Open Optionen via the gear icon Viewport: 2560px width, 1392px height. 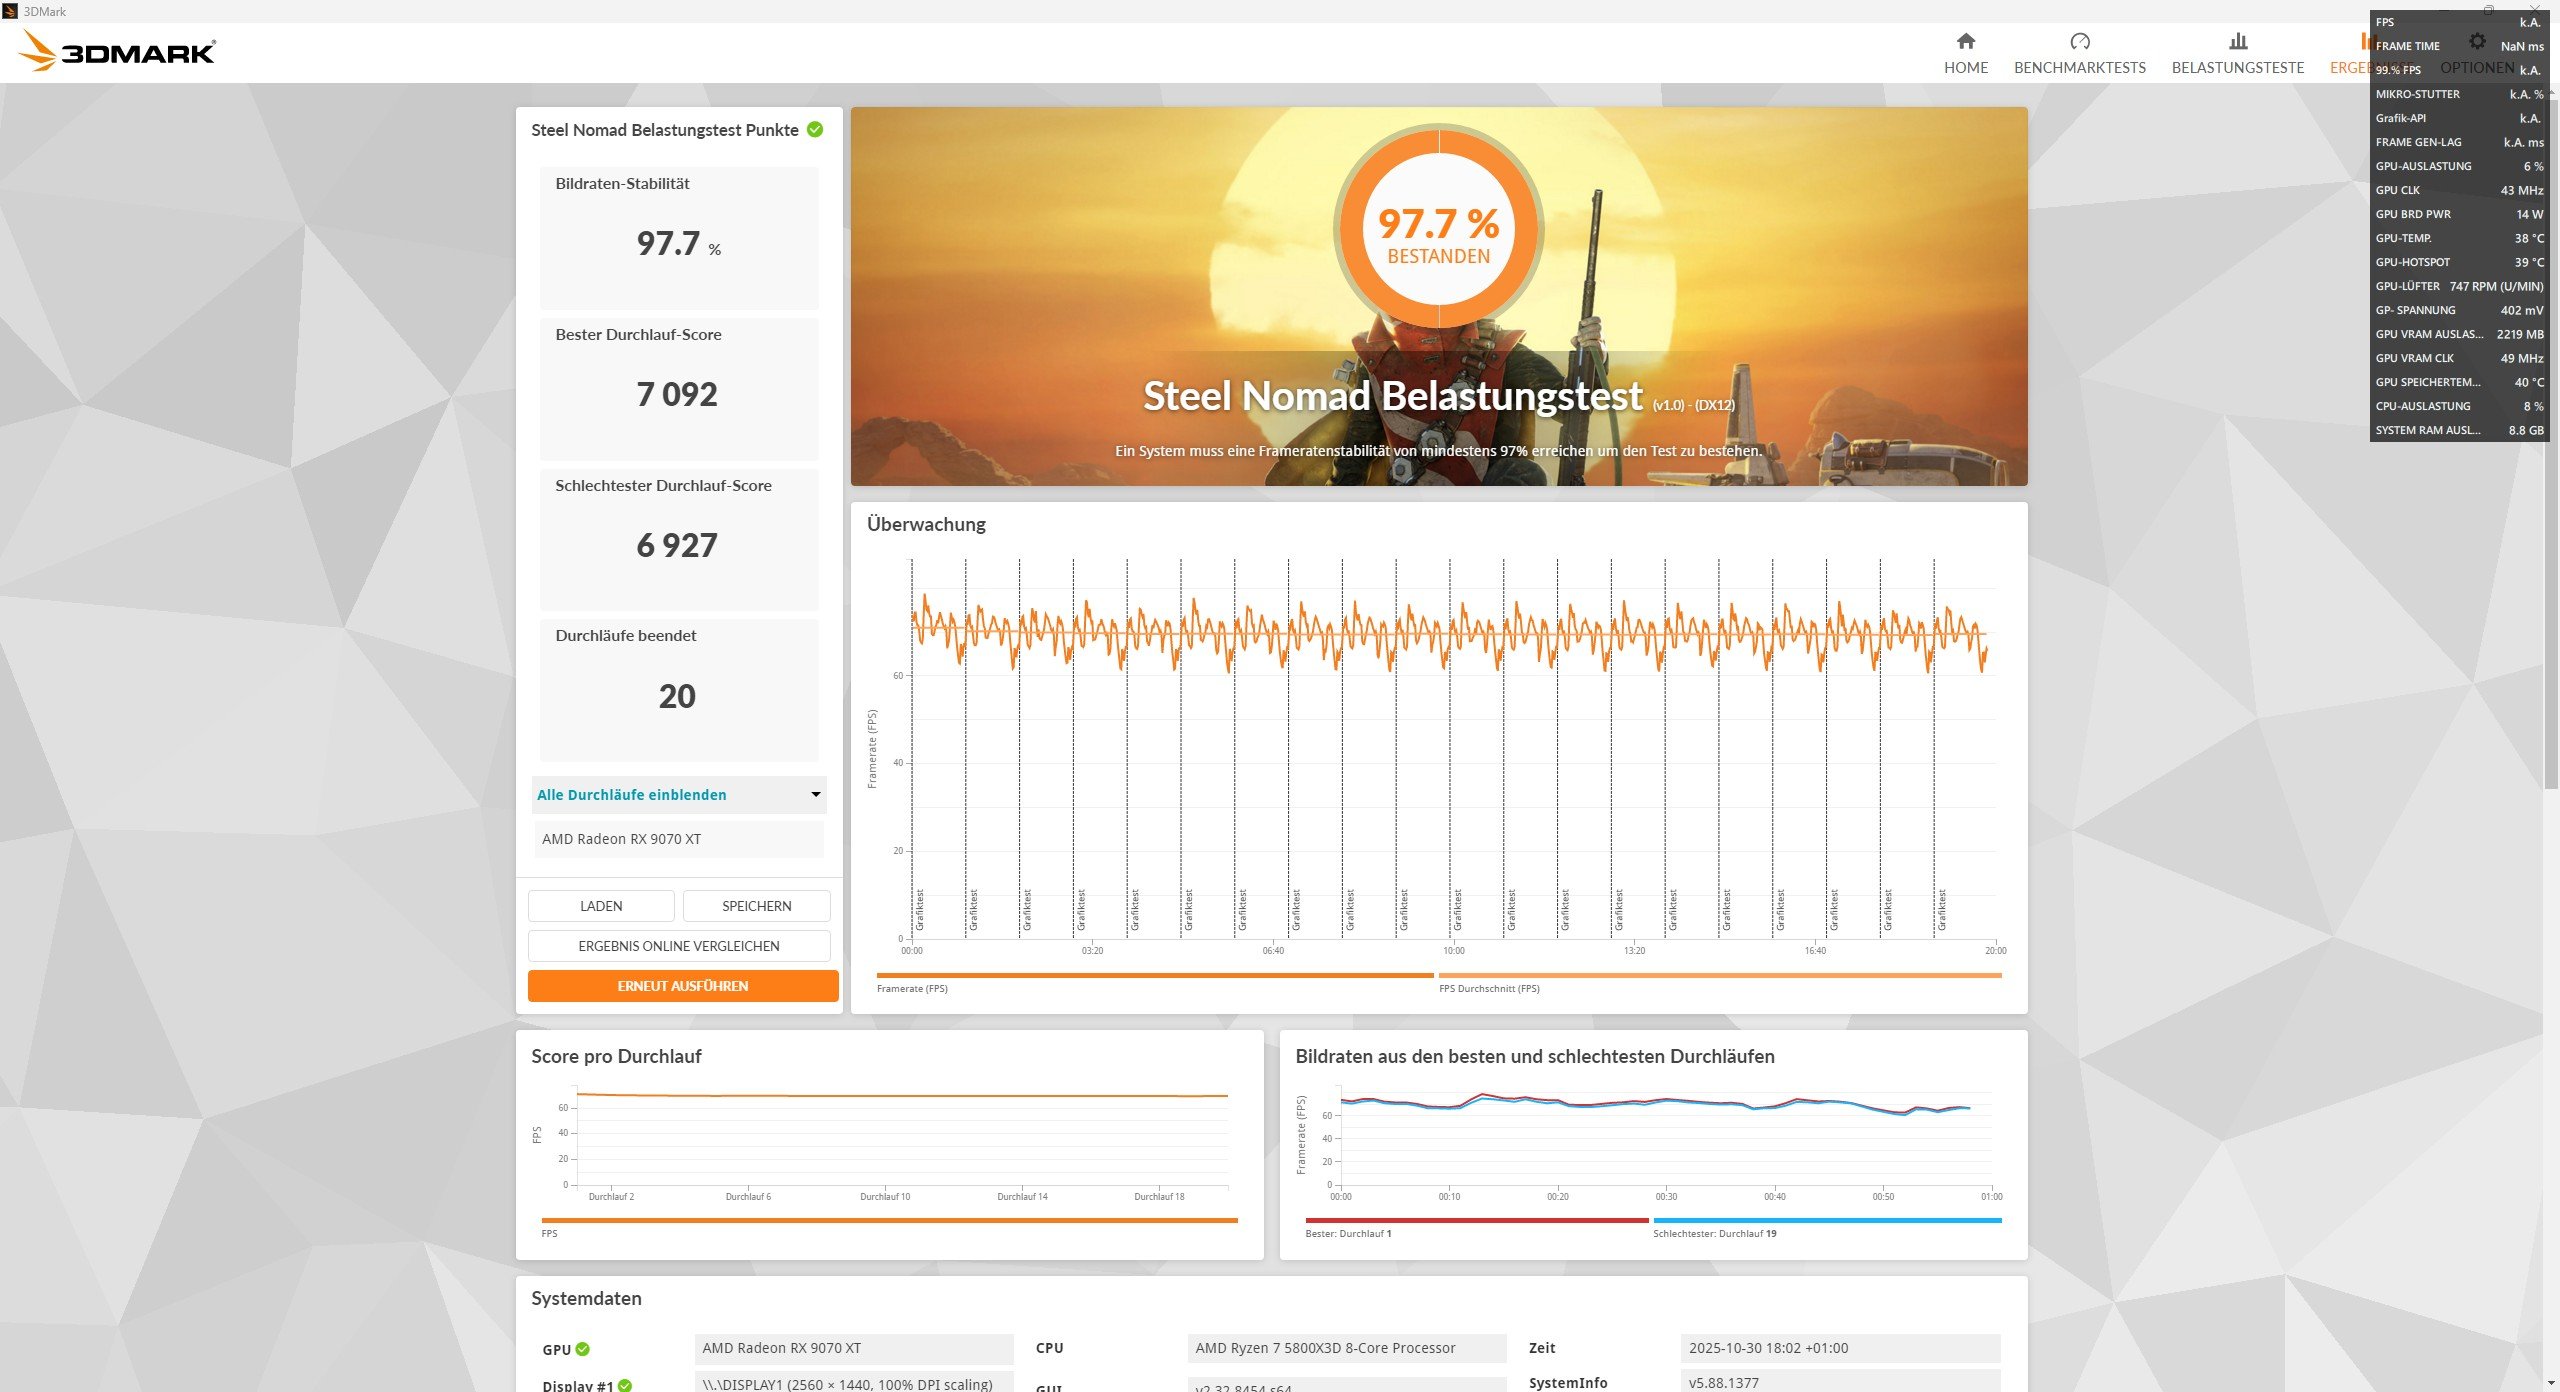click(x=2476, y=41)
